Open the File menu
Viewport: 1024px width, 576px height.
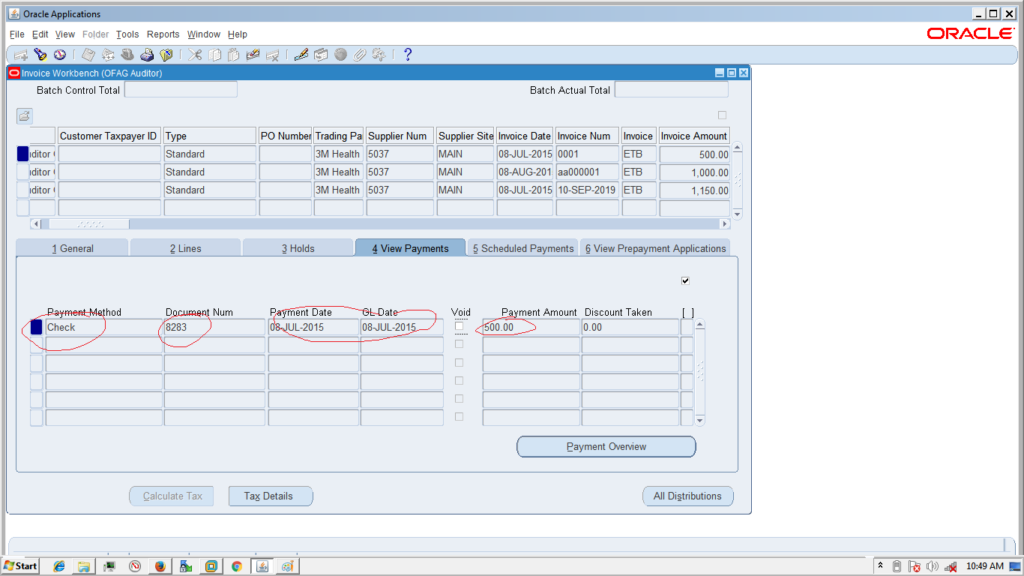(17, 34)
